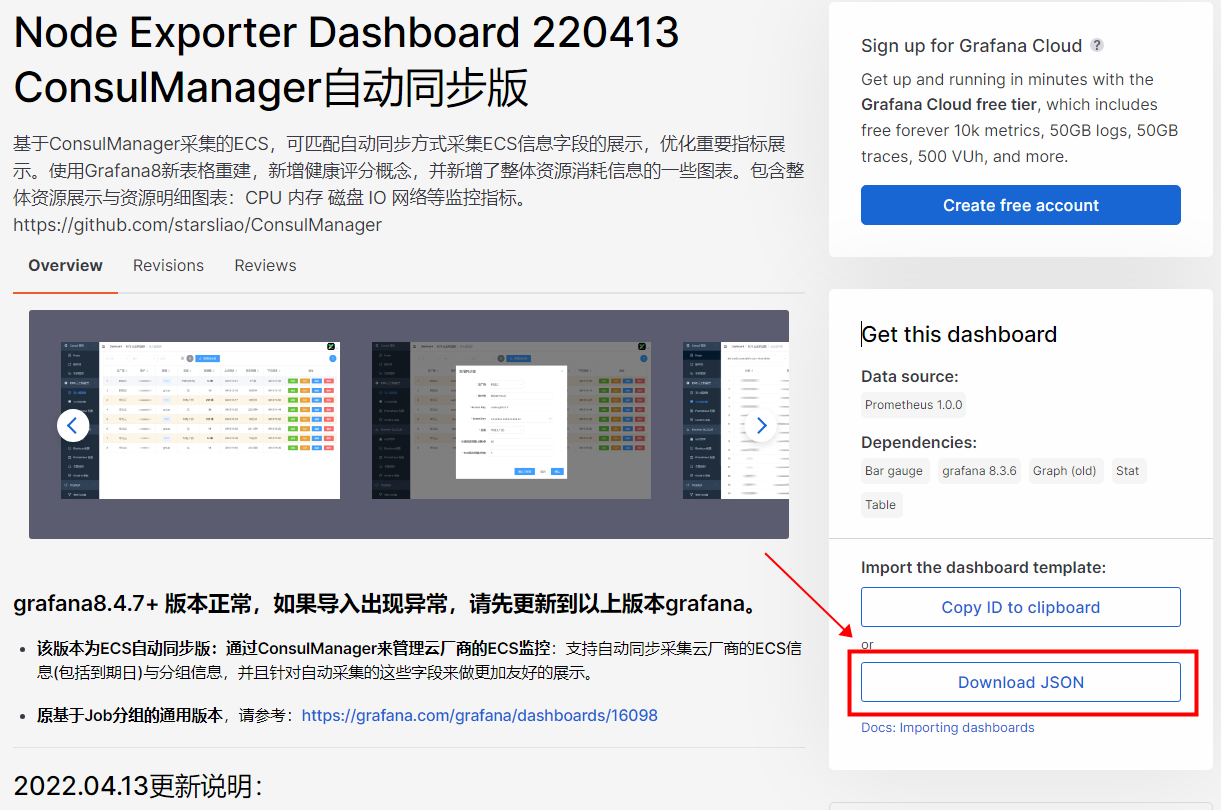
Task: Click the Get this dashboard heading
Action: coord(959,334)
